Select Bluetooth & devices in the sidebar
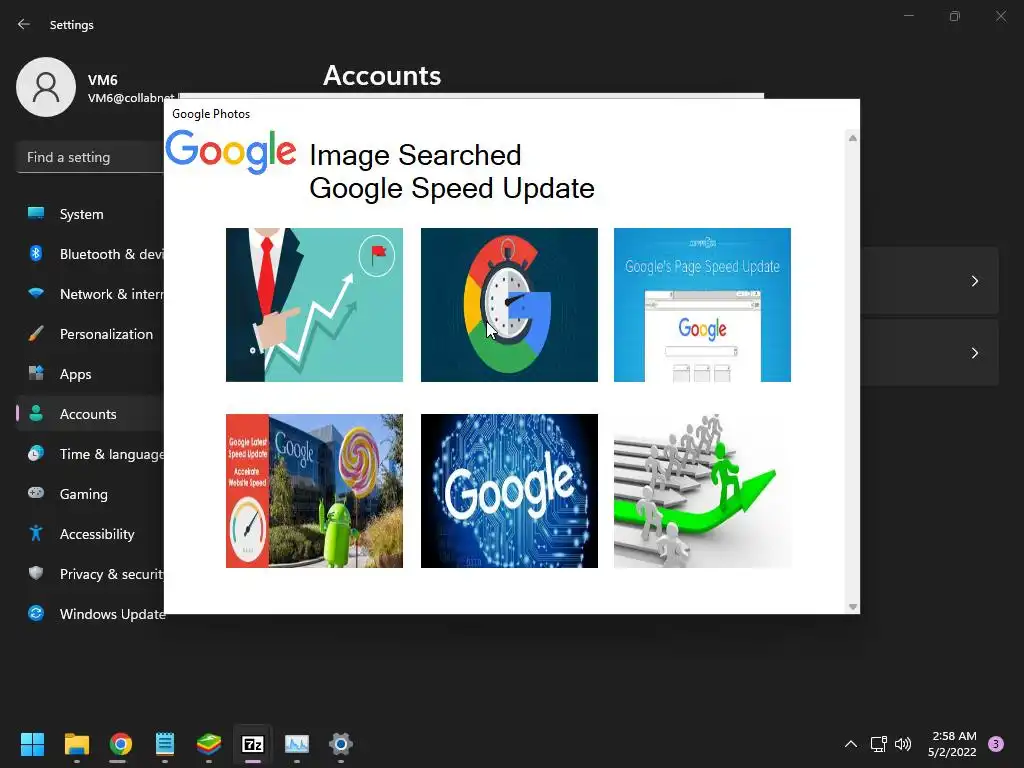 pyautogui.click(x=90, y=254)
